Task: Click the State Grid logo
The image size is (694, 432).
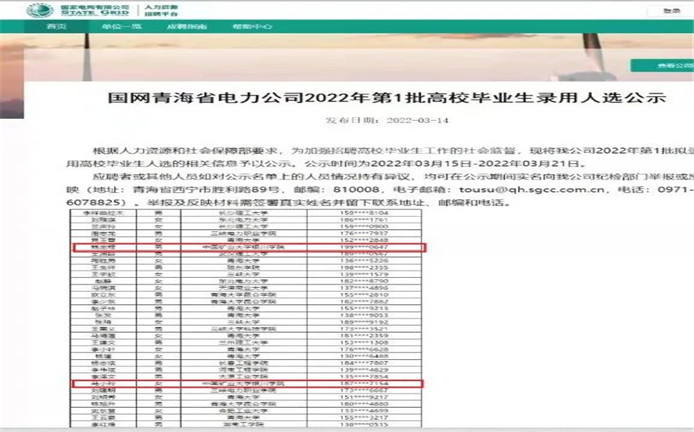Action: tap(78, 10)
